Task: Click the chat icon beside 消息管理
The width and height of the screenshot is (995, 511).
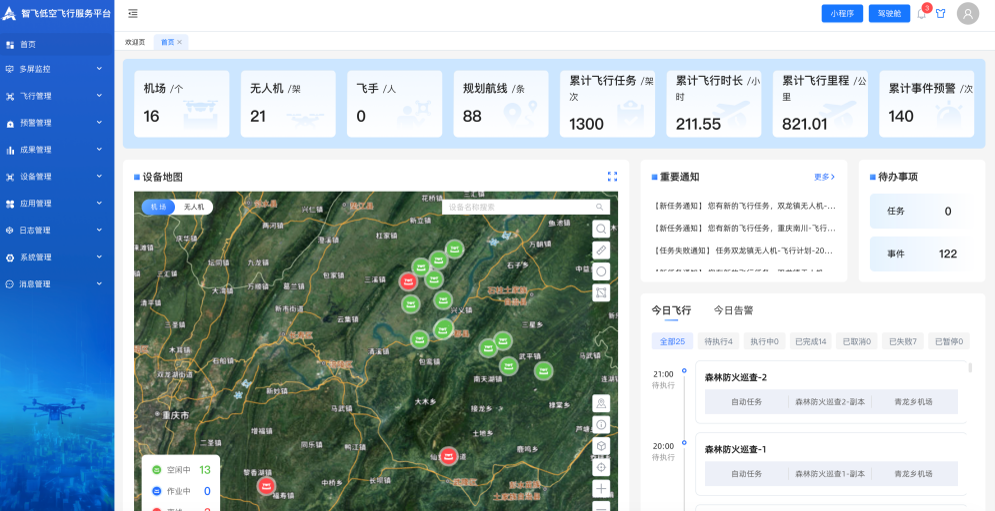Action: click(x=10, y=284)
